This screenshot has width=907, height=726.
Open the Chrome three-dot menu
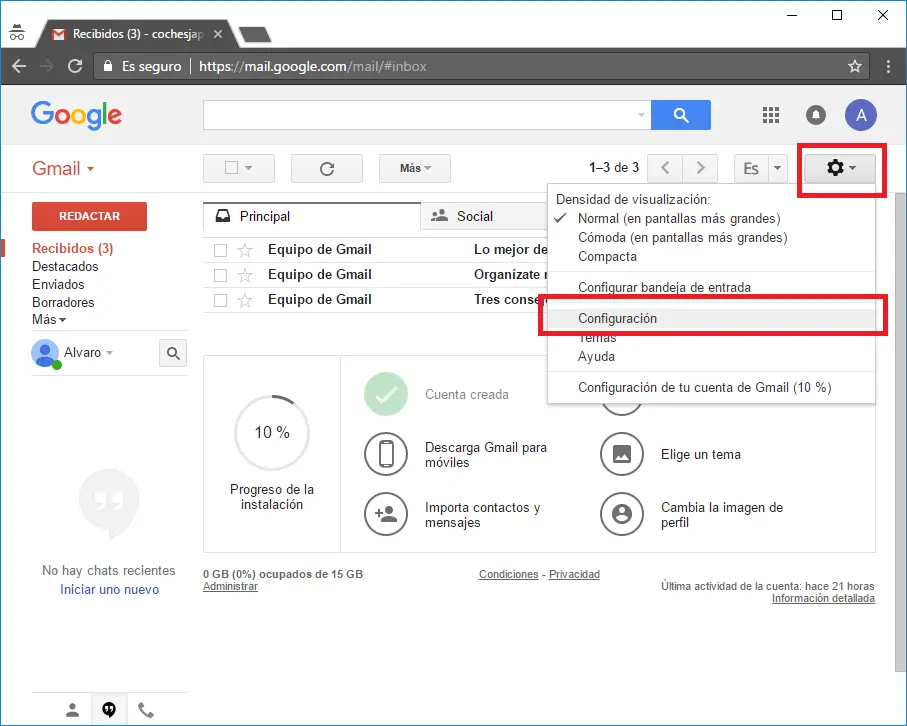[x=888, y=67]
